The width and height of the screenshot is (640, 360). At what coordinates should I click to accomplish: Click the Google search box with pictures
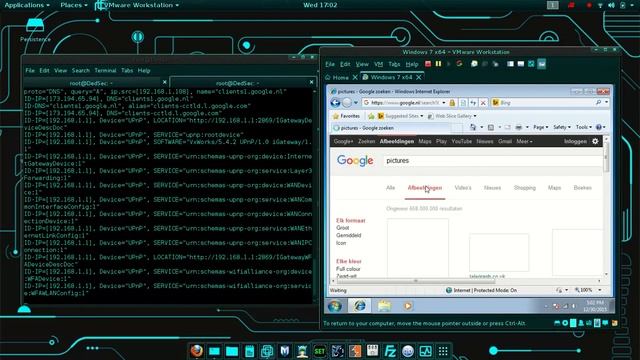tap(493, 161)
